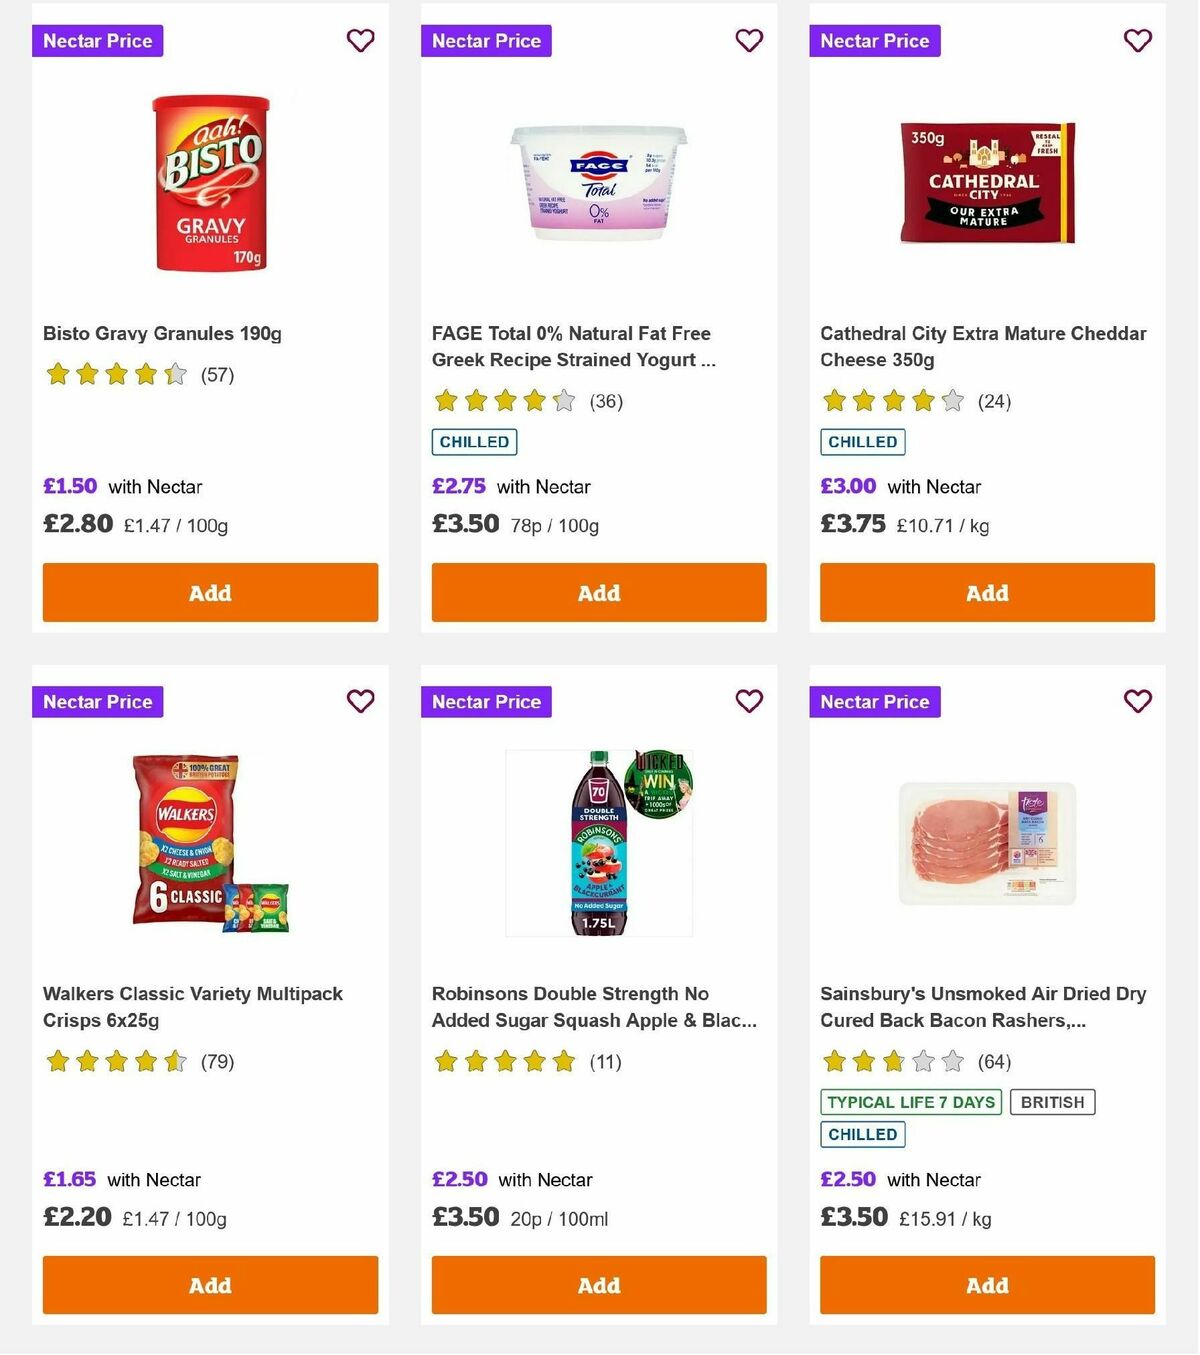This screenshot has width=1200, height=1355.
Task: Favourite the Sainsbury's bacon rashers
Action: tap(1138, 702)
